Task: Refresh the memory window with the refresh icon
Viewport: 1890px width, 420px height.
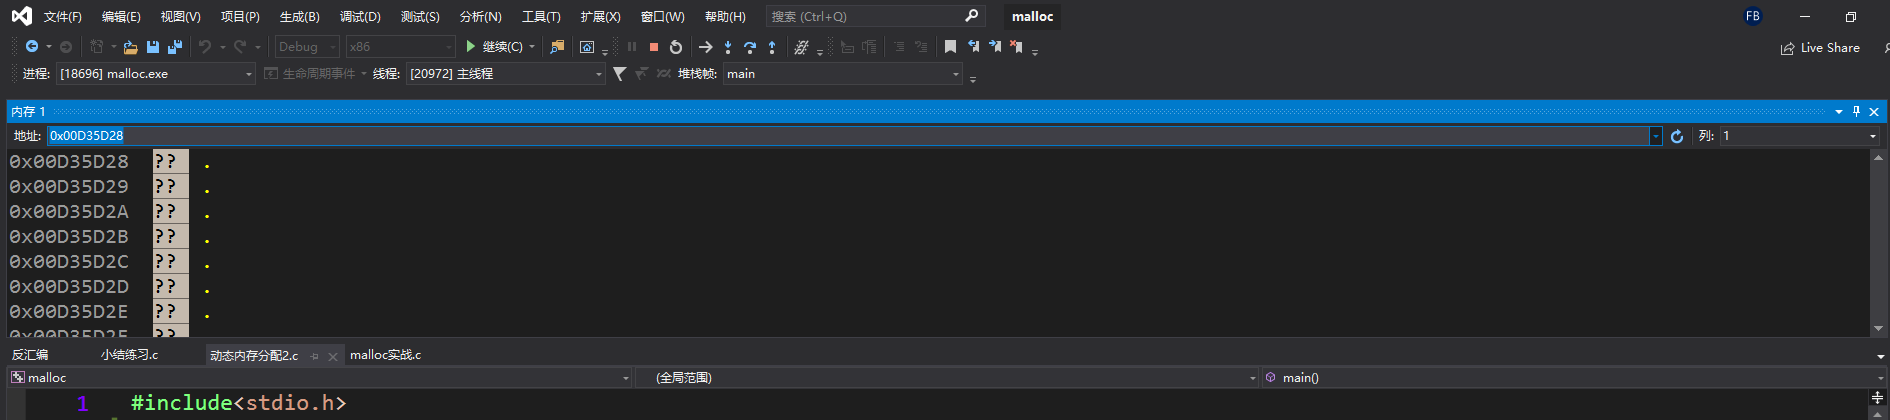Action: coord(1677,136)
